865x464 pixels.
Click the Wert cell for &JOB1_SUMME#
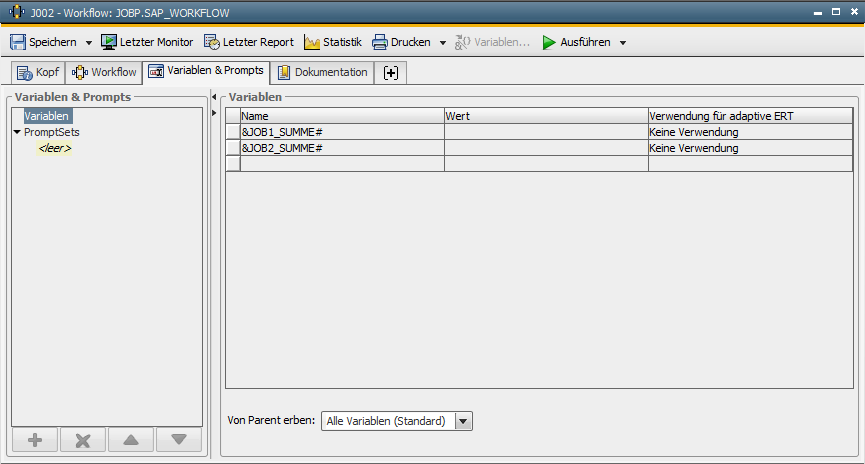coord(545,132)
